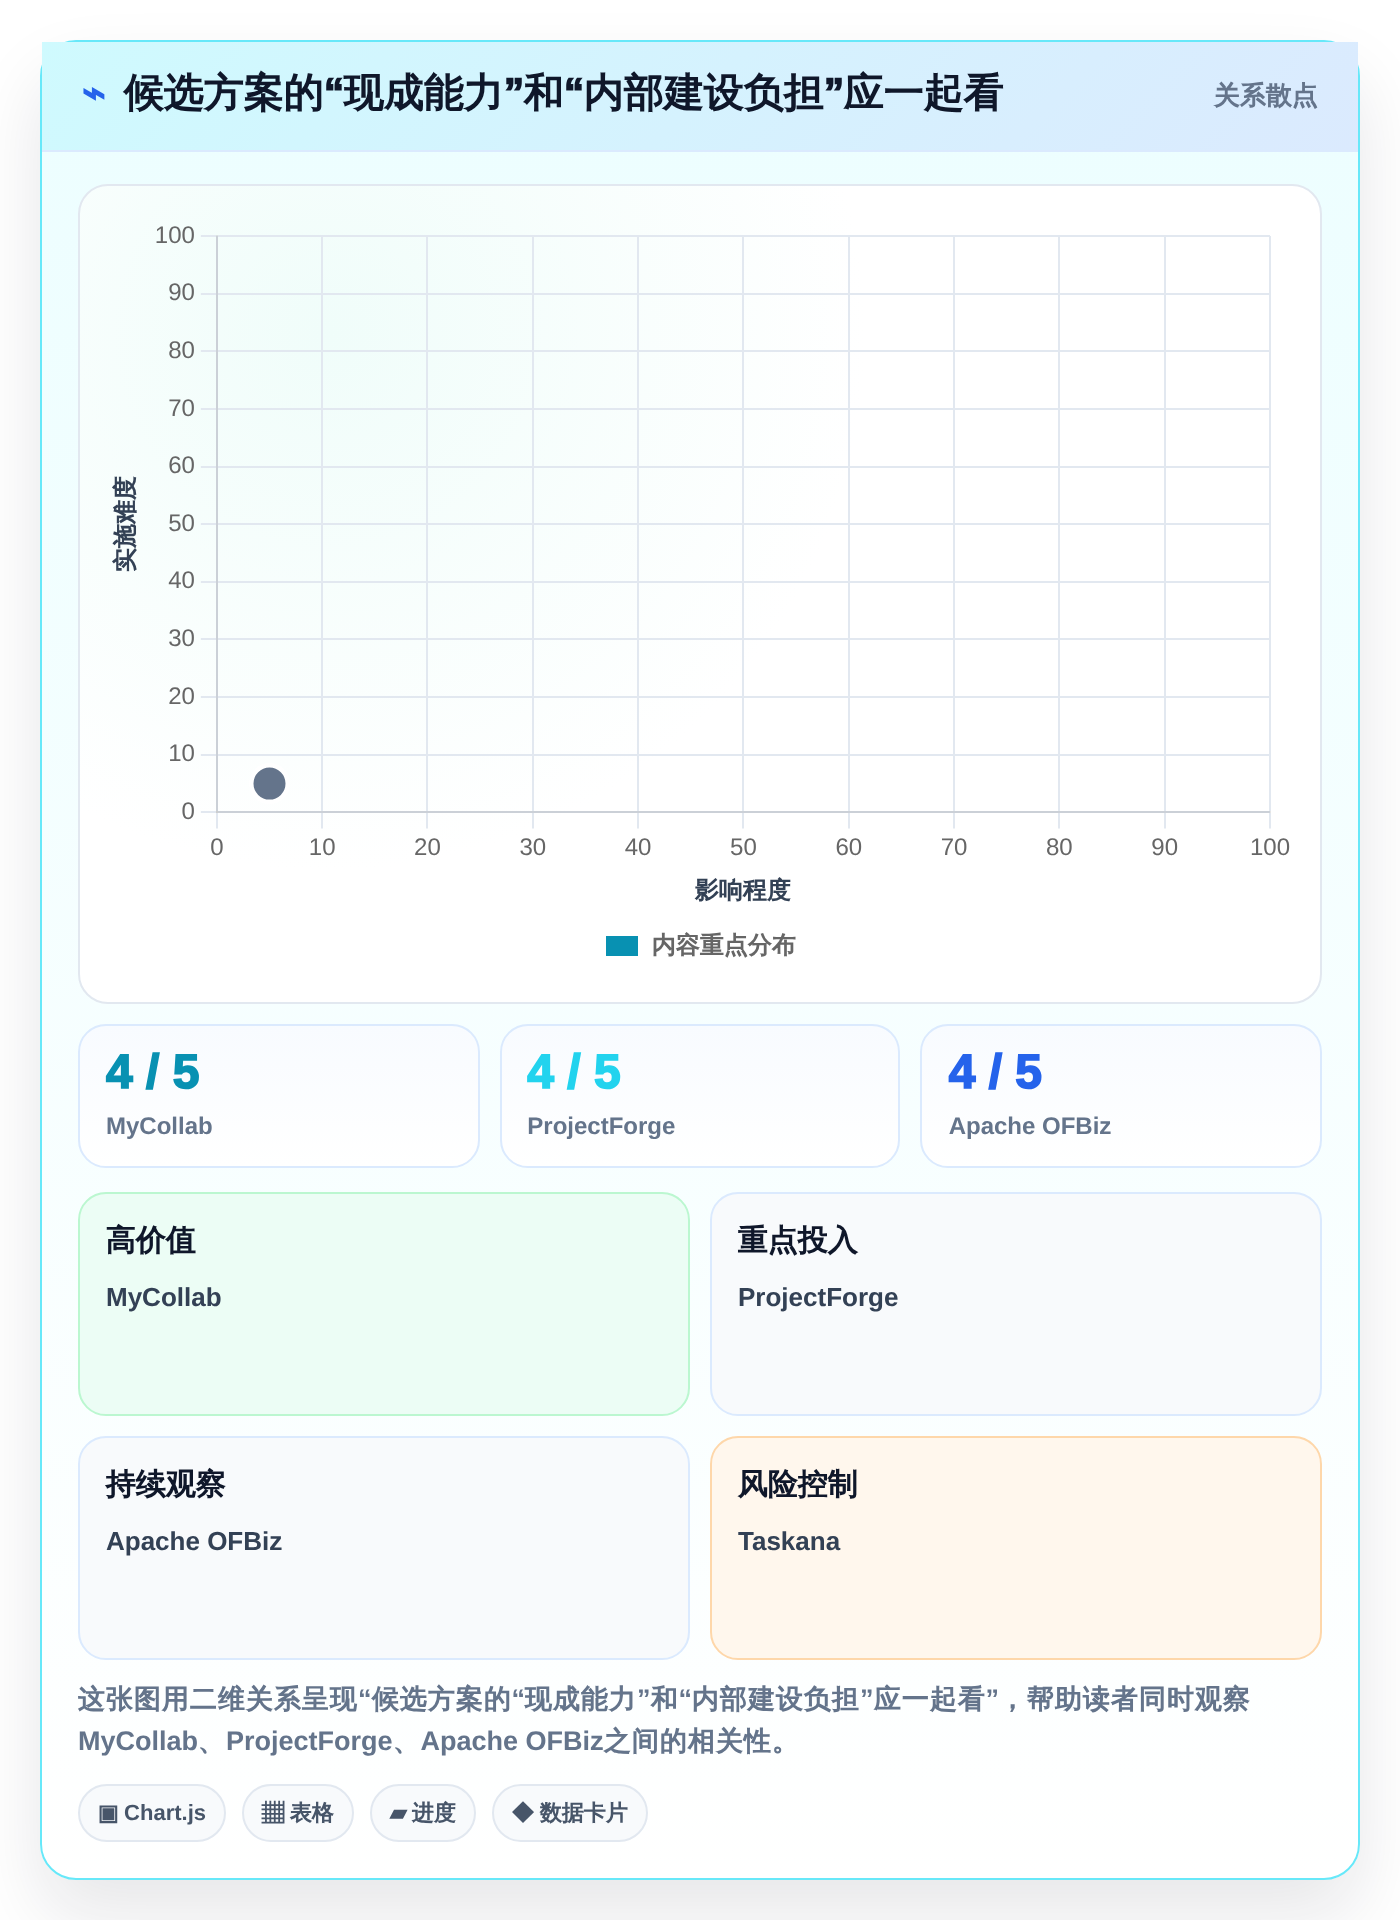Click the Taskana text in 风险控制 card
This screenshot has width=1400, height=1920.
[789, 1541]
